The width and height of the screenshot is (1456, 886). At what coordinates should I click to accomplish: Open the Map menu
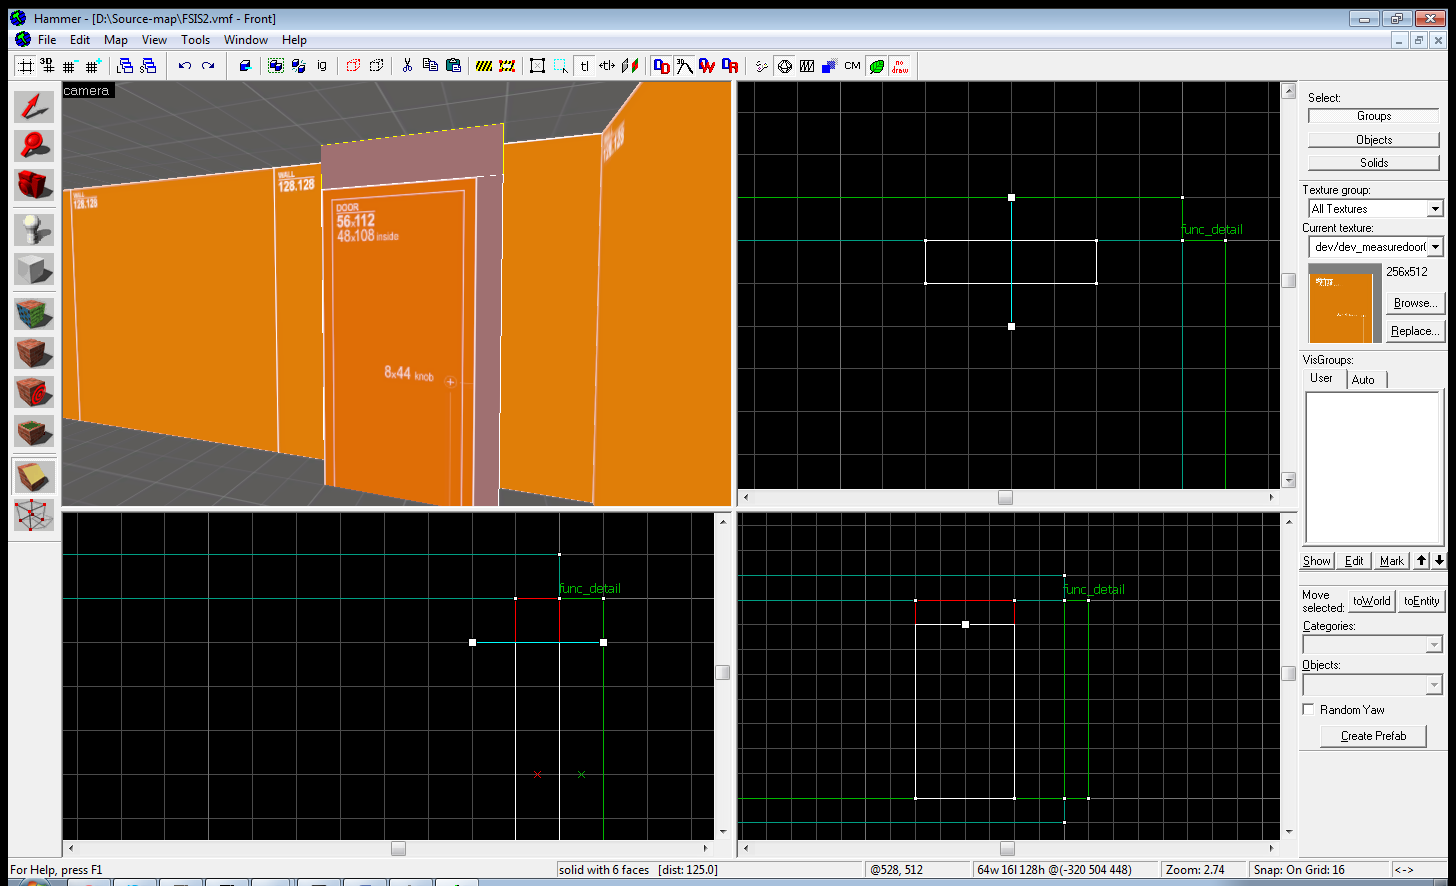pyautogui.click(x=116, y=40)
